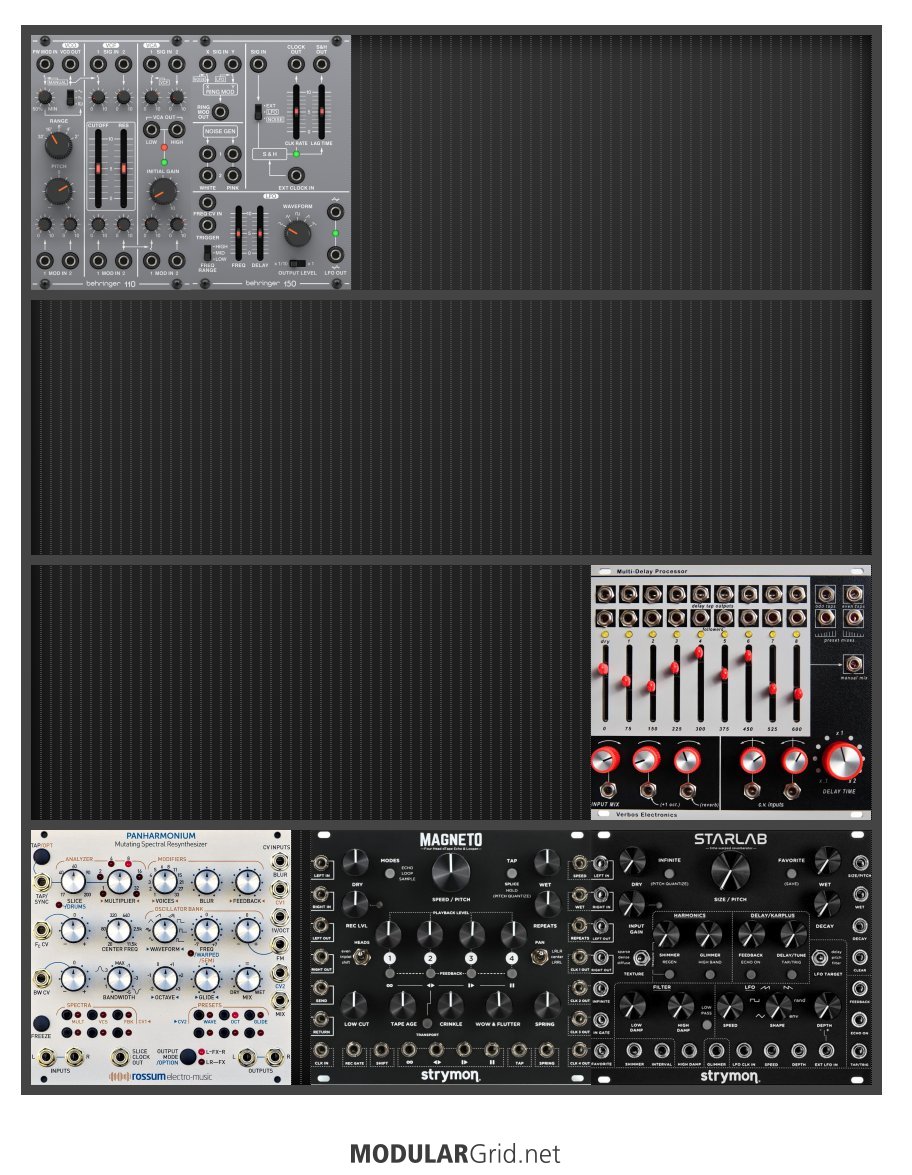Screen dimensions: 912x1175
Task: Click the manual mix jack on Multi-Delay Processor
Action: (x=853, y=664)
